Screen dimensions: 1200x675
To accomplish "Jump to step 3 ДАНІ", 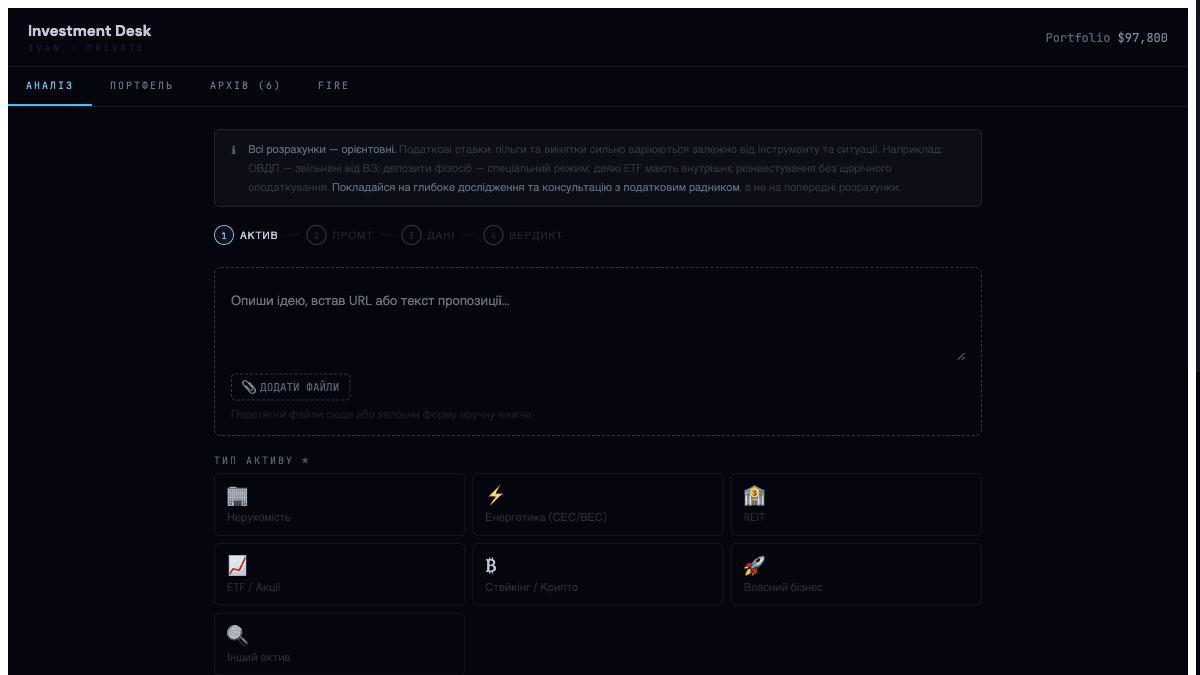I will [x=428, y=235].
